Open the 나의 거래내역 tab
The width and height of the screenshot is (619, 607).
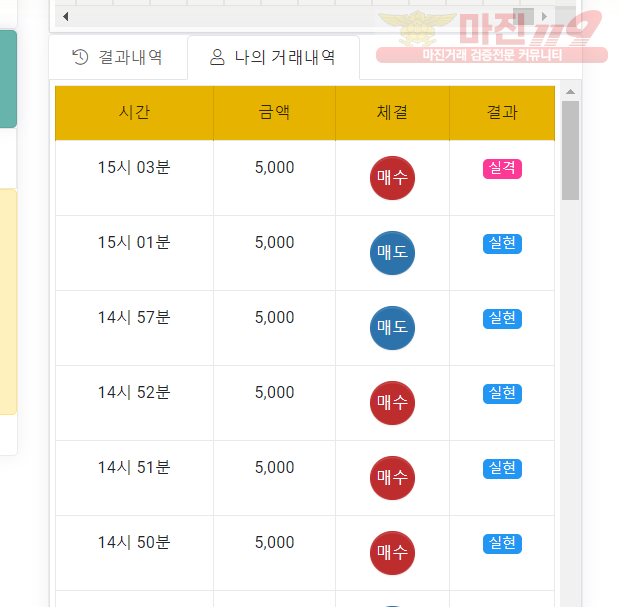(x=273, y=57)
